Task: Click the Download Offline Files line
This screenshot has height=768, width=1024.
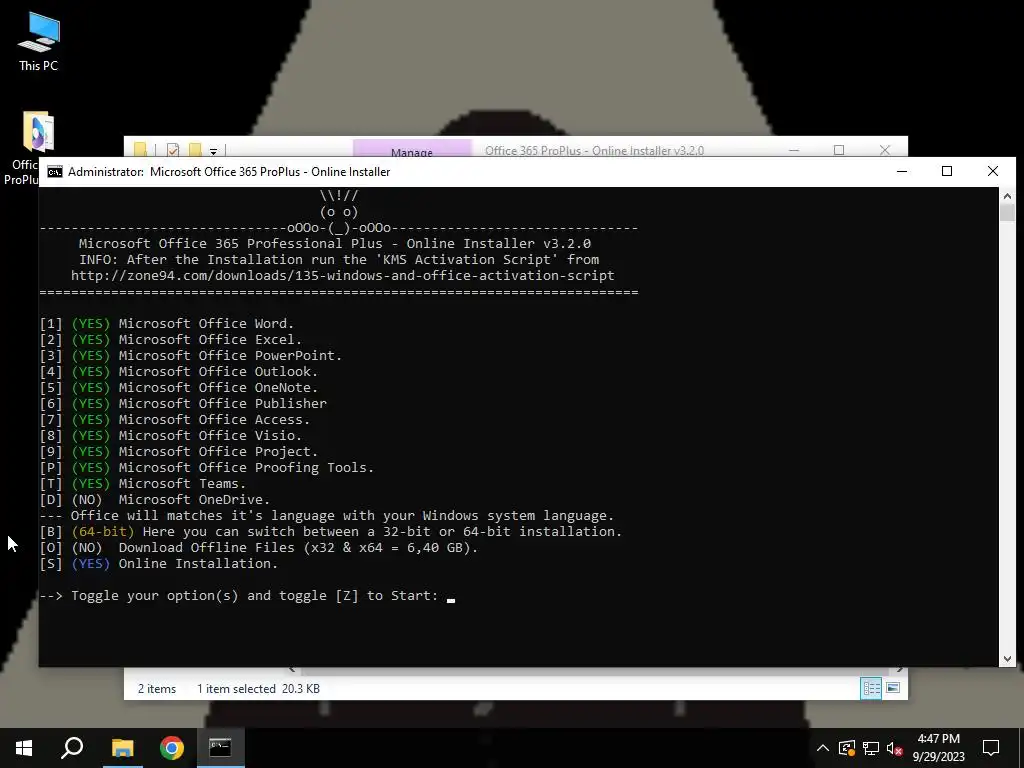Action: (x=259, y=547)
